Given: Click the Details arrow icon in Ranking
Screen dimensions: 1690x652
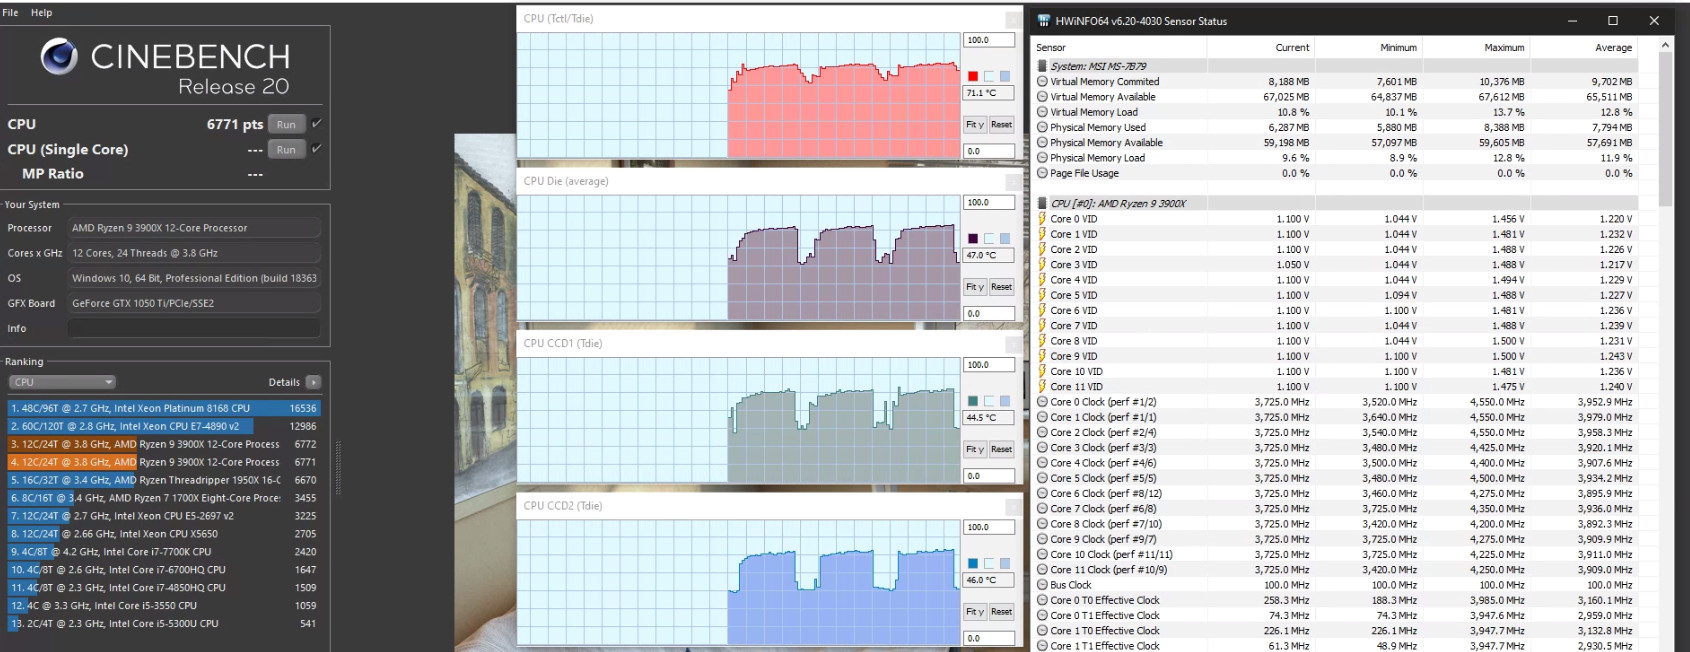Looking at the screenshot, I should pos(313,382).
